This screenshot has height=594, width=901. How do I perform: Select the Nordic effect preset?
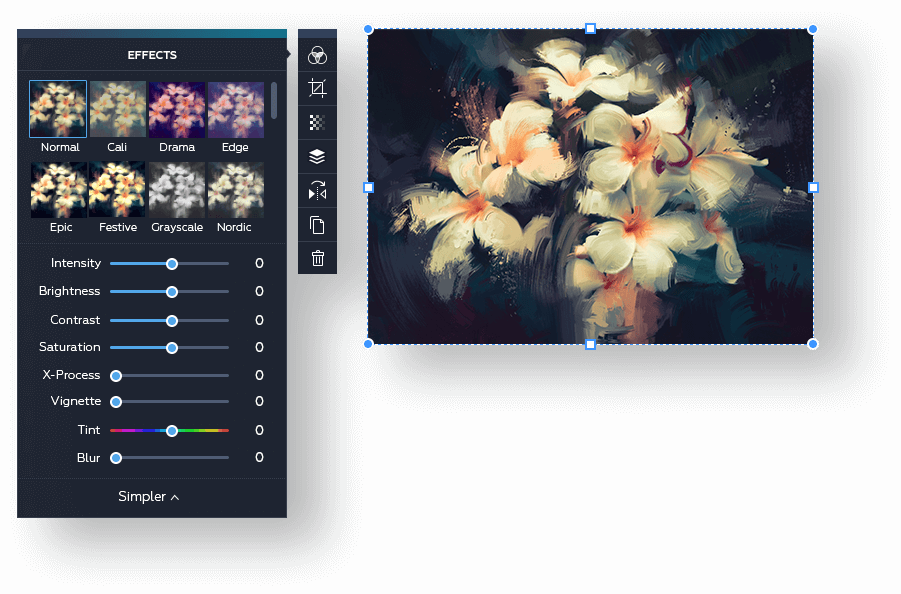(x=234, y=189)
